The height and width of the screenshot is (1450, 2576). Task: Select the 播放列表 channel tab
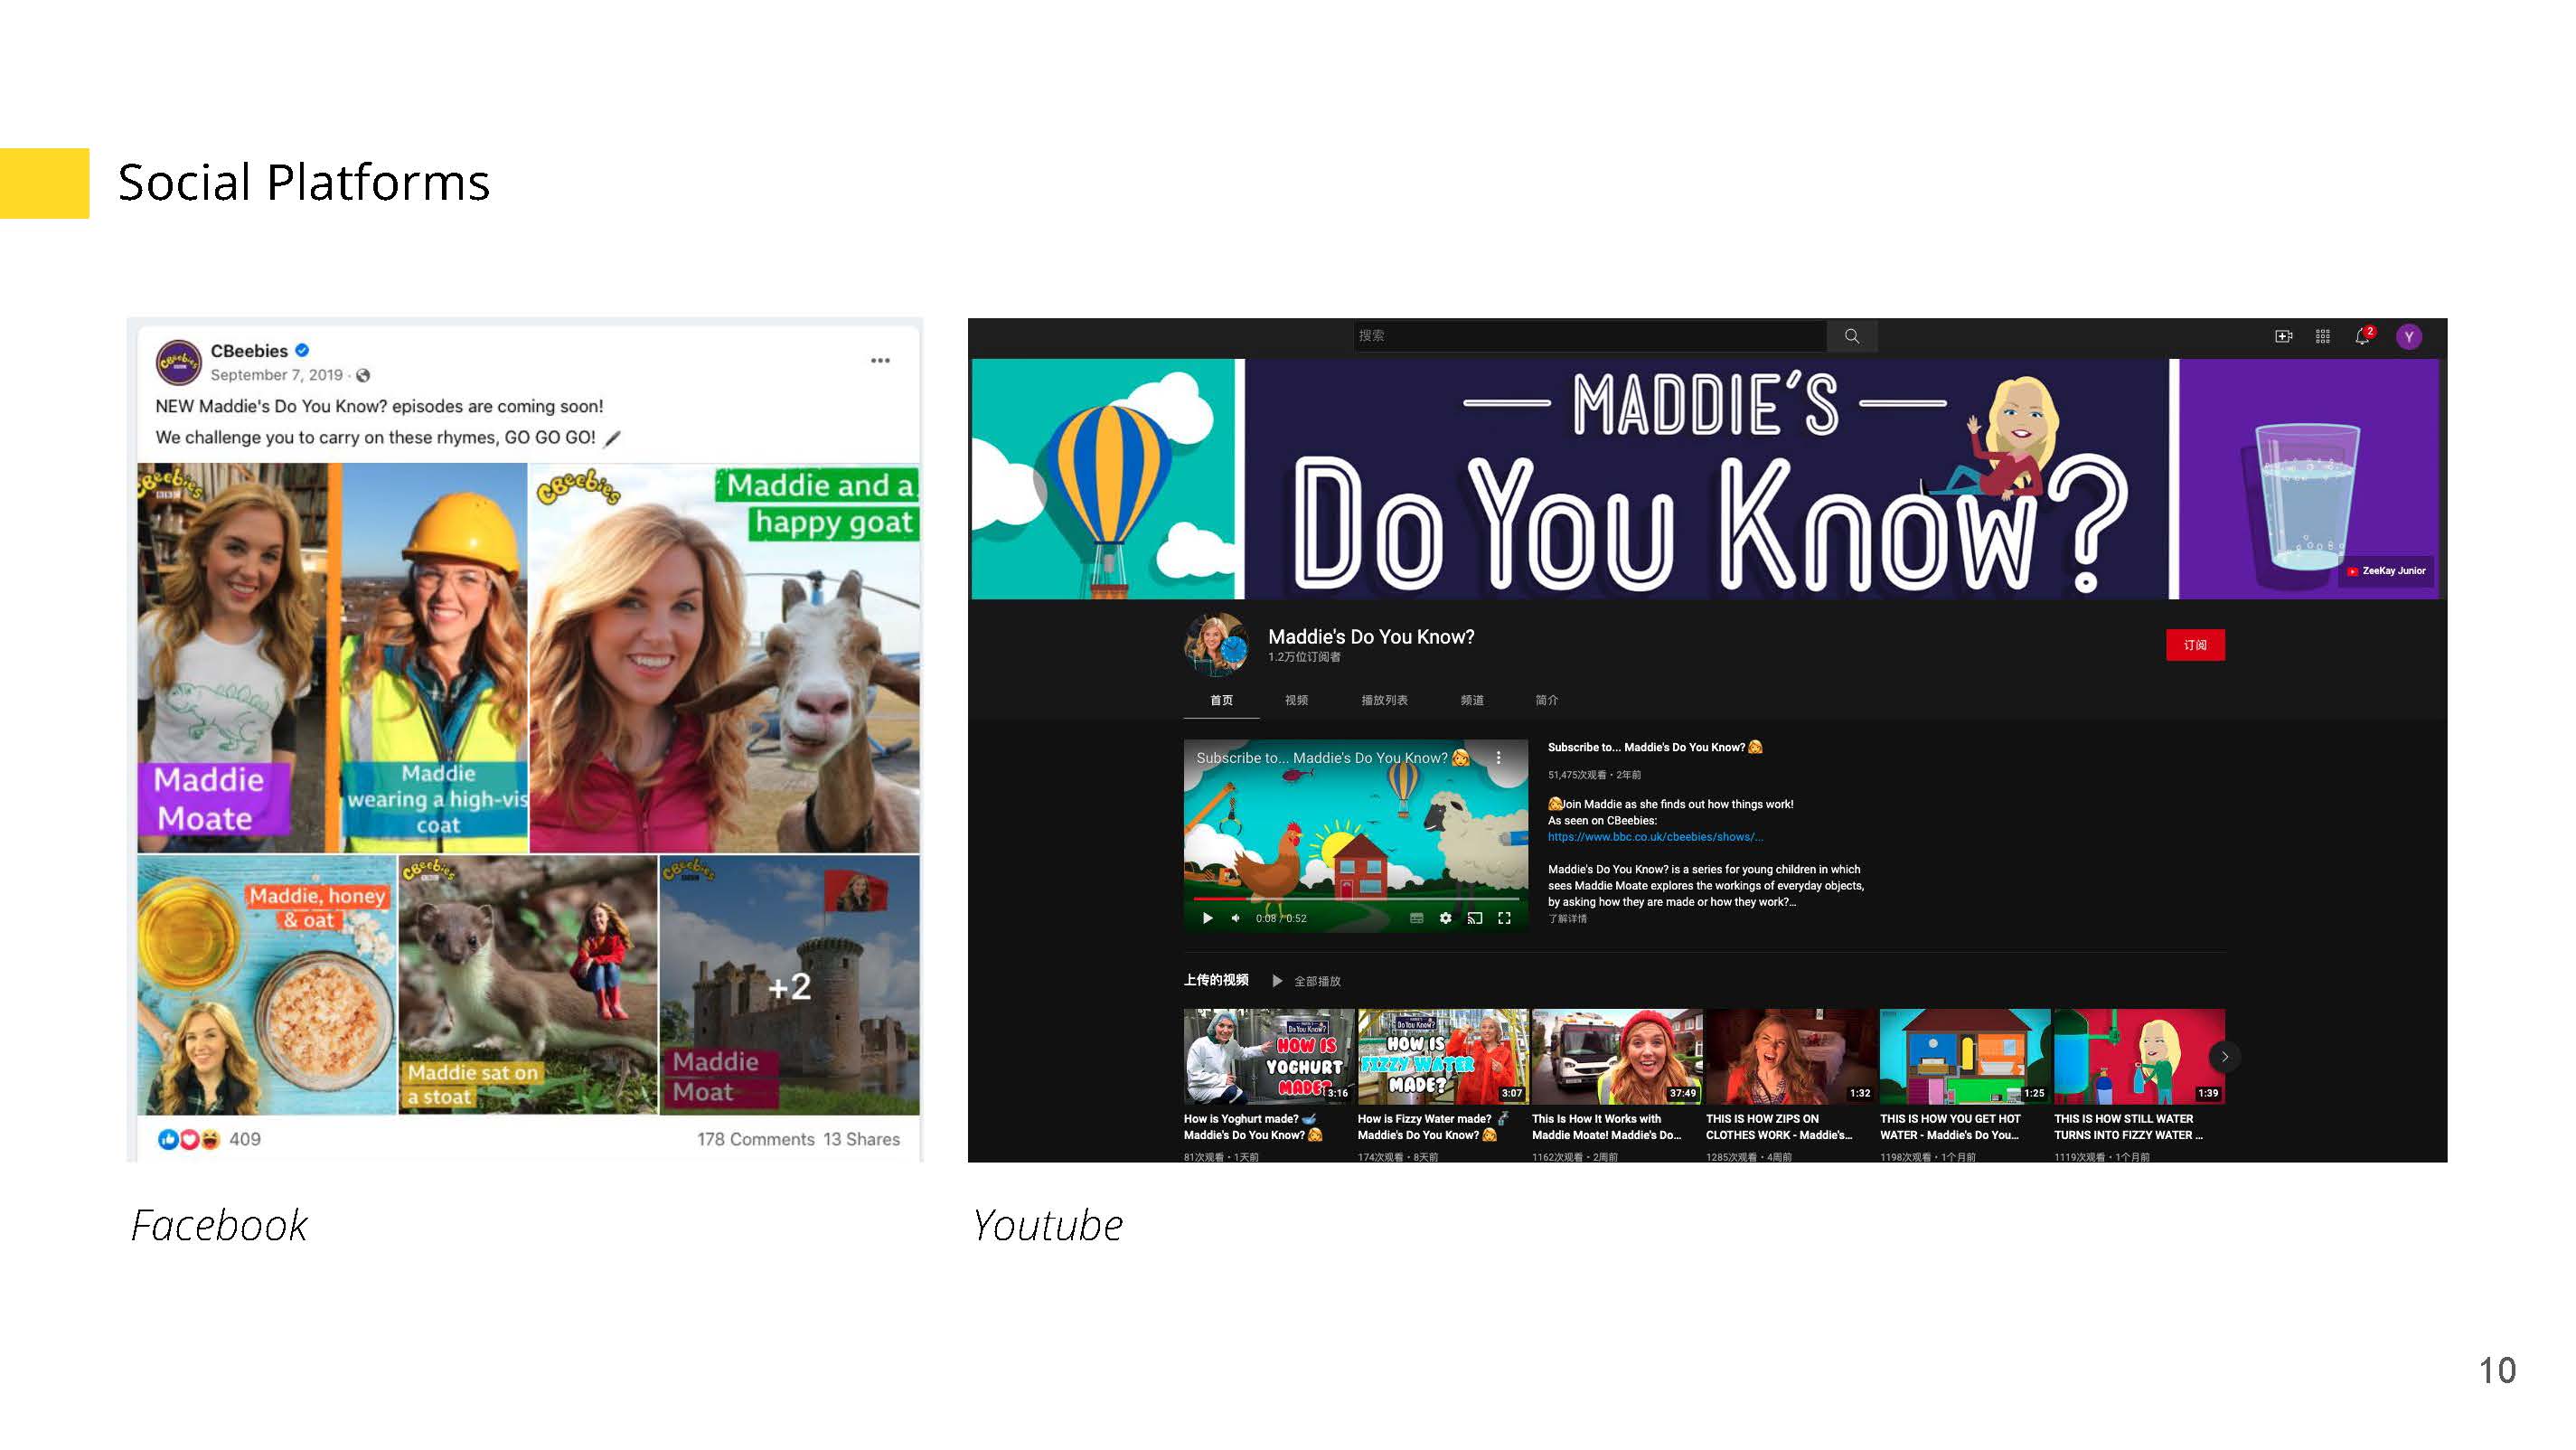coord(1384,700)
